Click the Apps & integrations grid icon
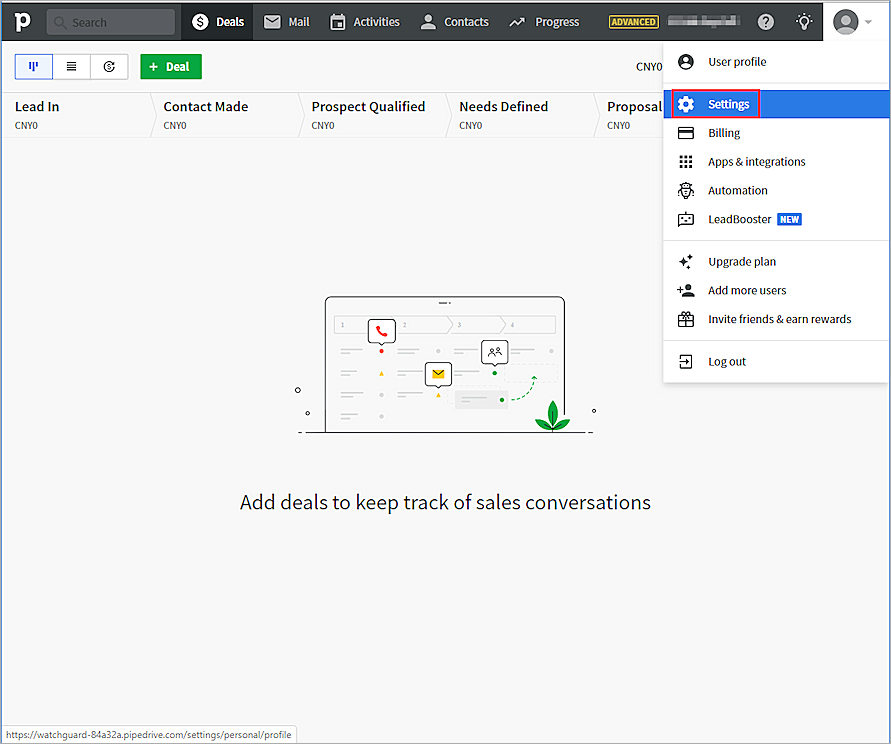 pos(686,162)
